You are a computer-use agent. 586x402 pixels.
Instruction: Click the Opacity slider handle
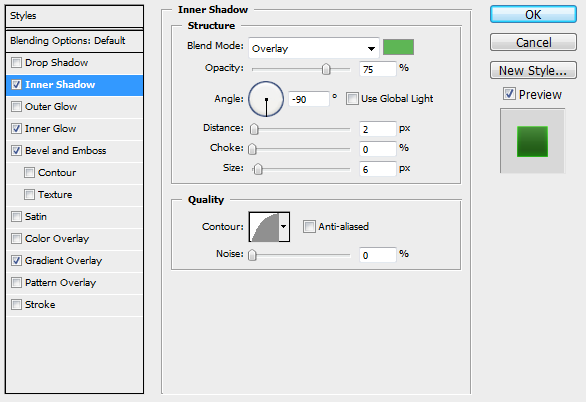pyautogui.click(x=326, y=69)
